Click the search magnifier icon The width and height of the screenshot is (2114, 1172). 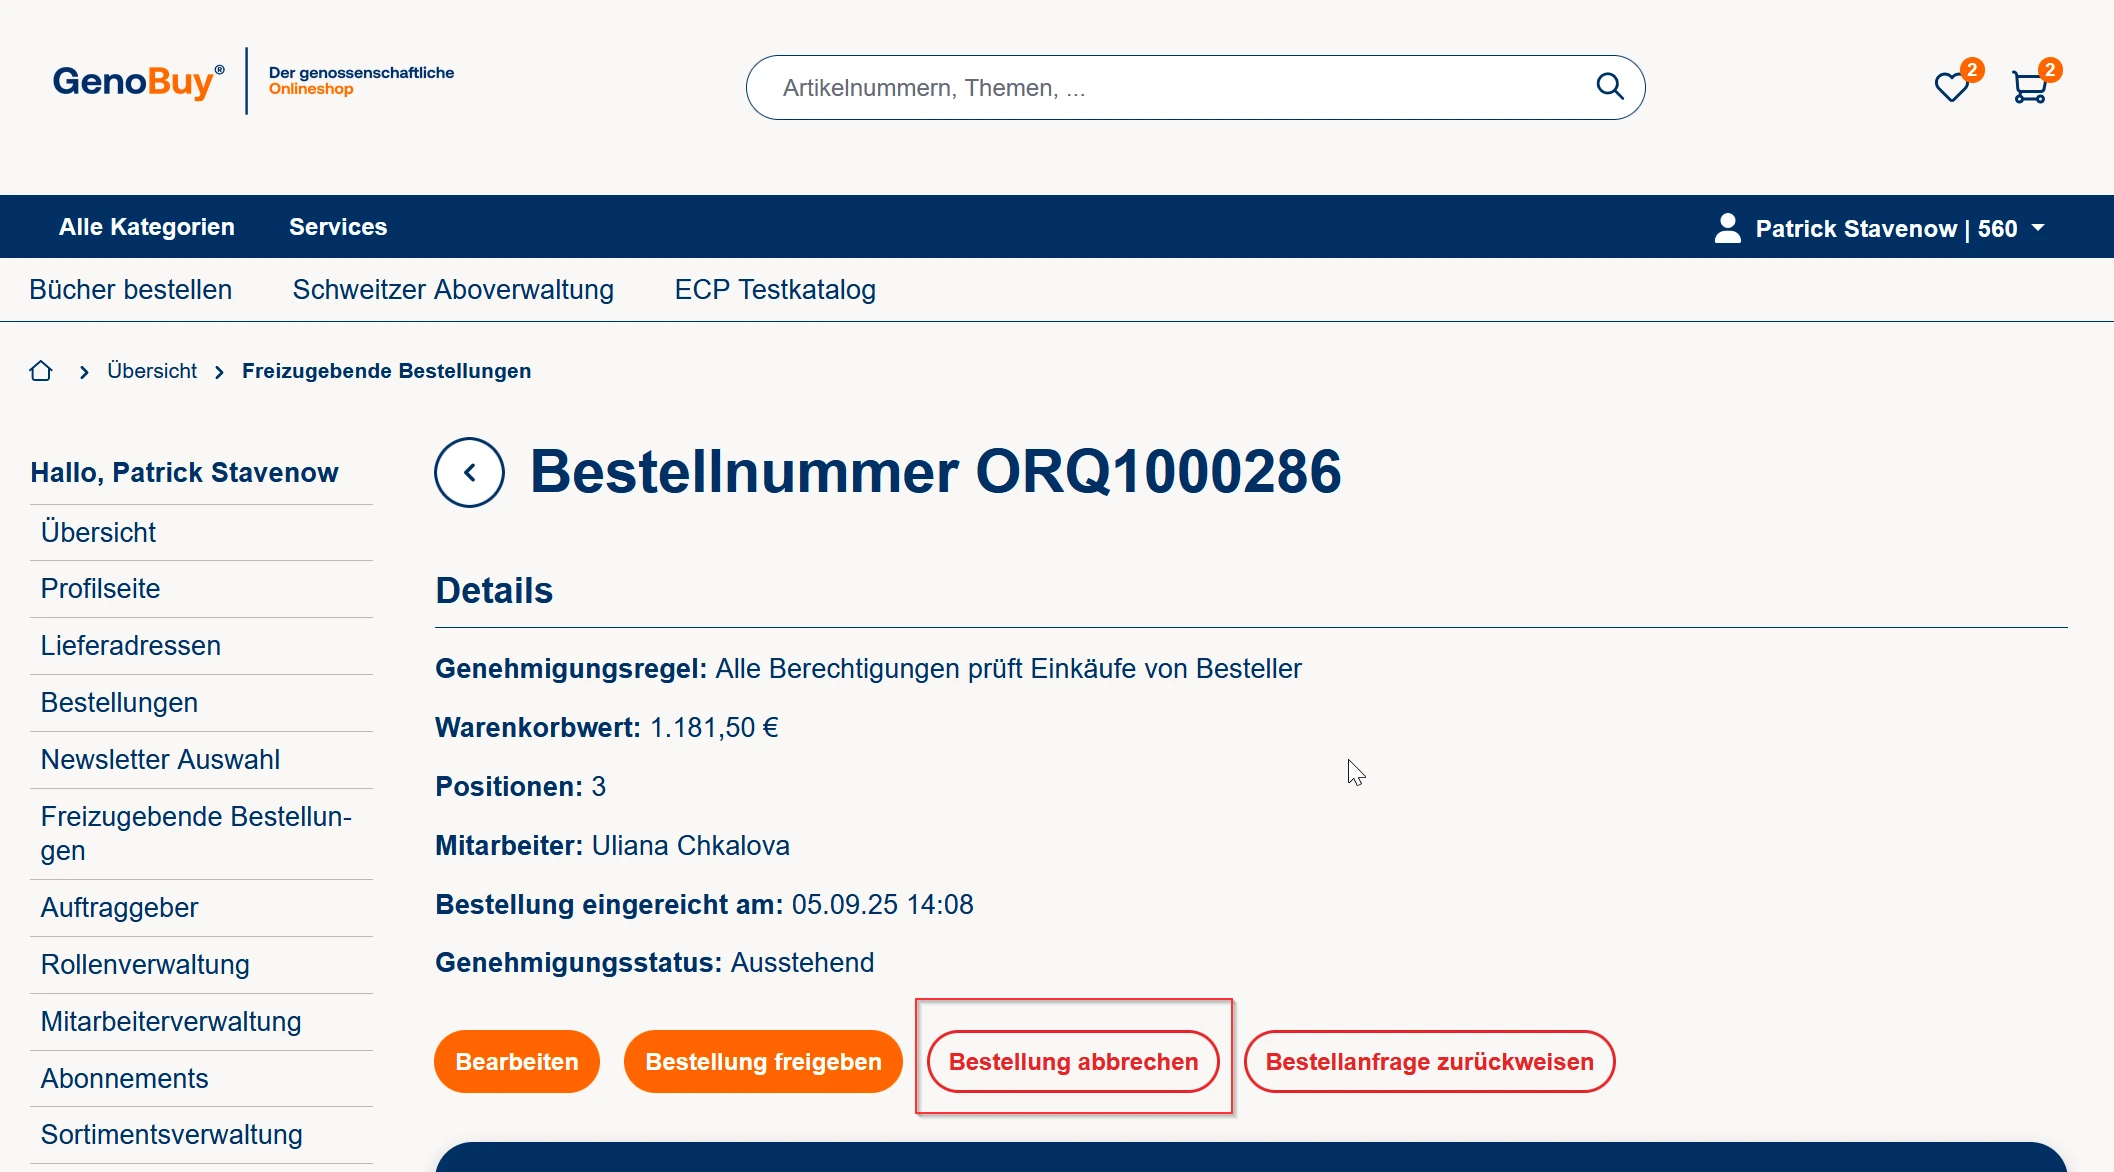(x=1609, y=87)
